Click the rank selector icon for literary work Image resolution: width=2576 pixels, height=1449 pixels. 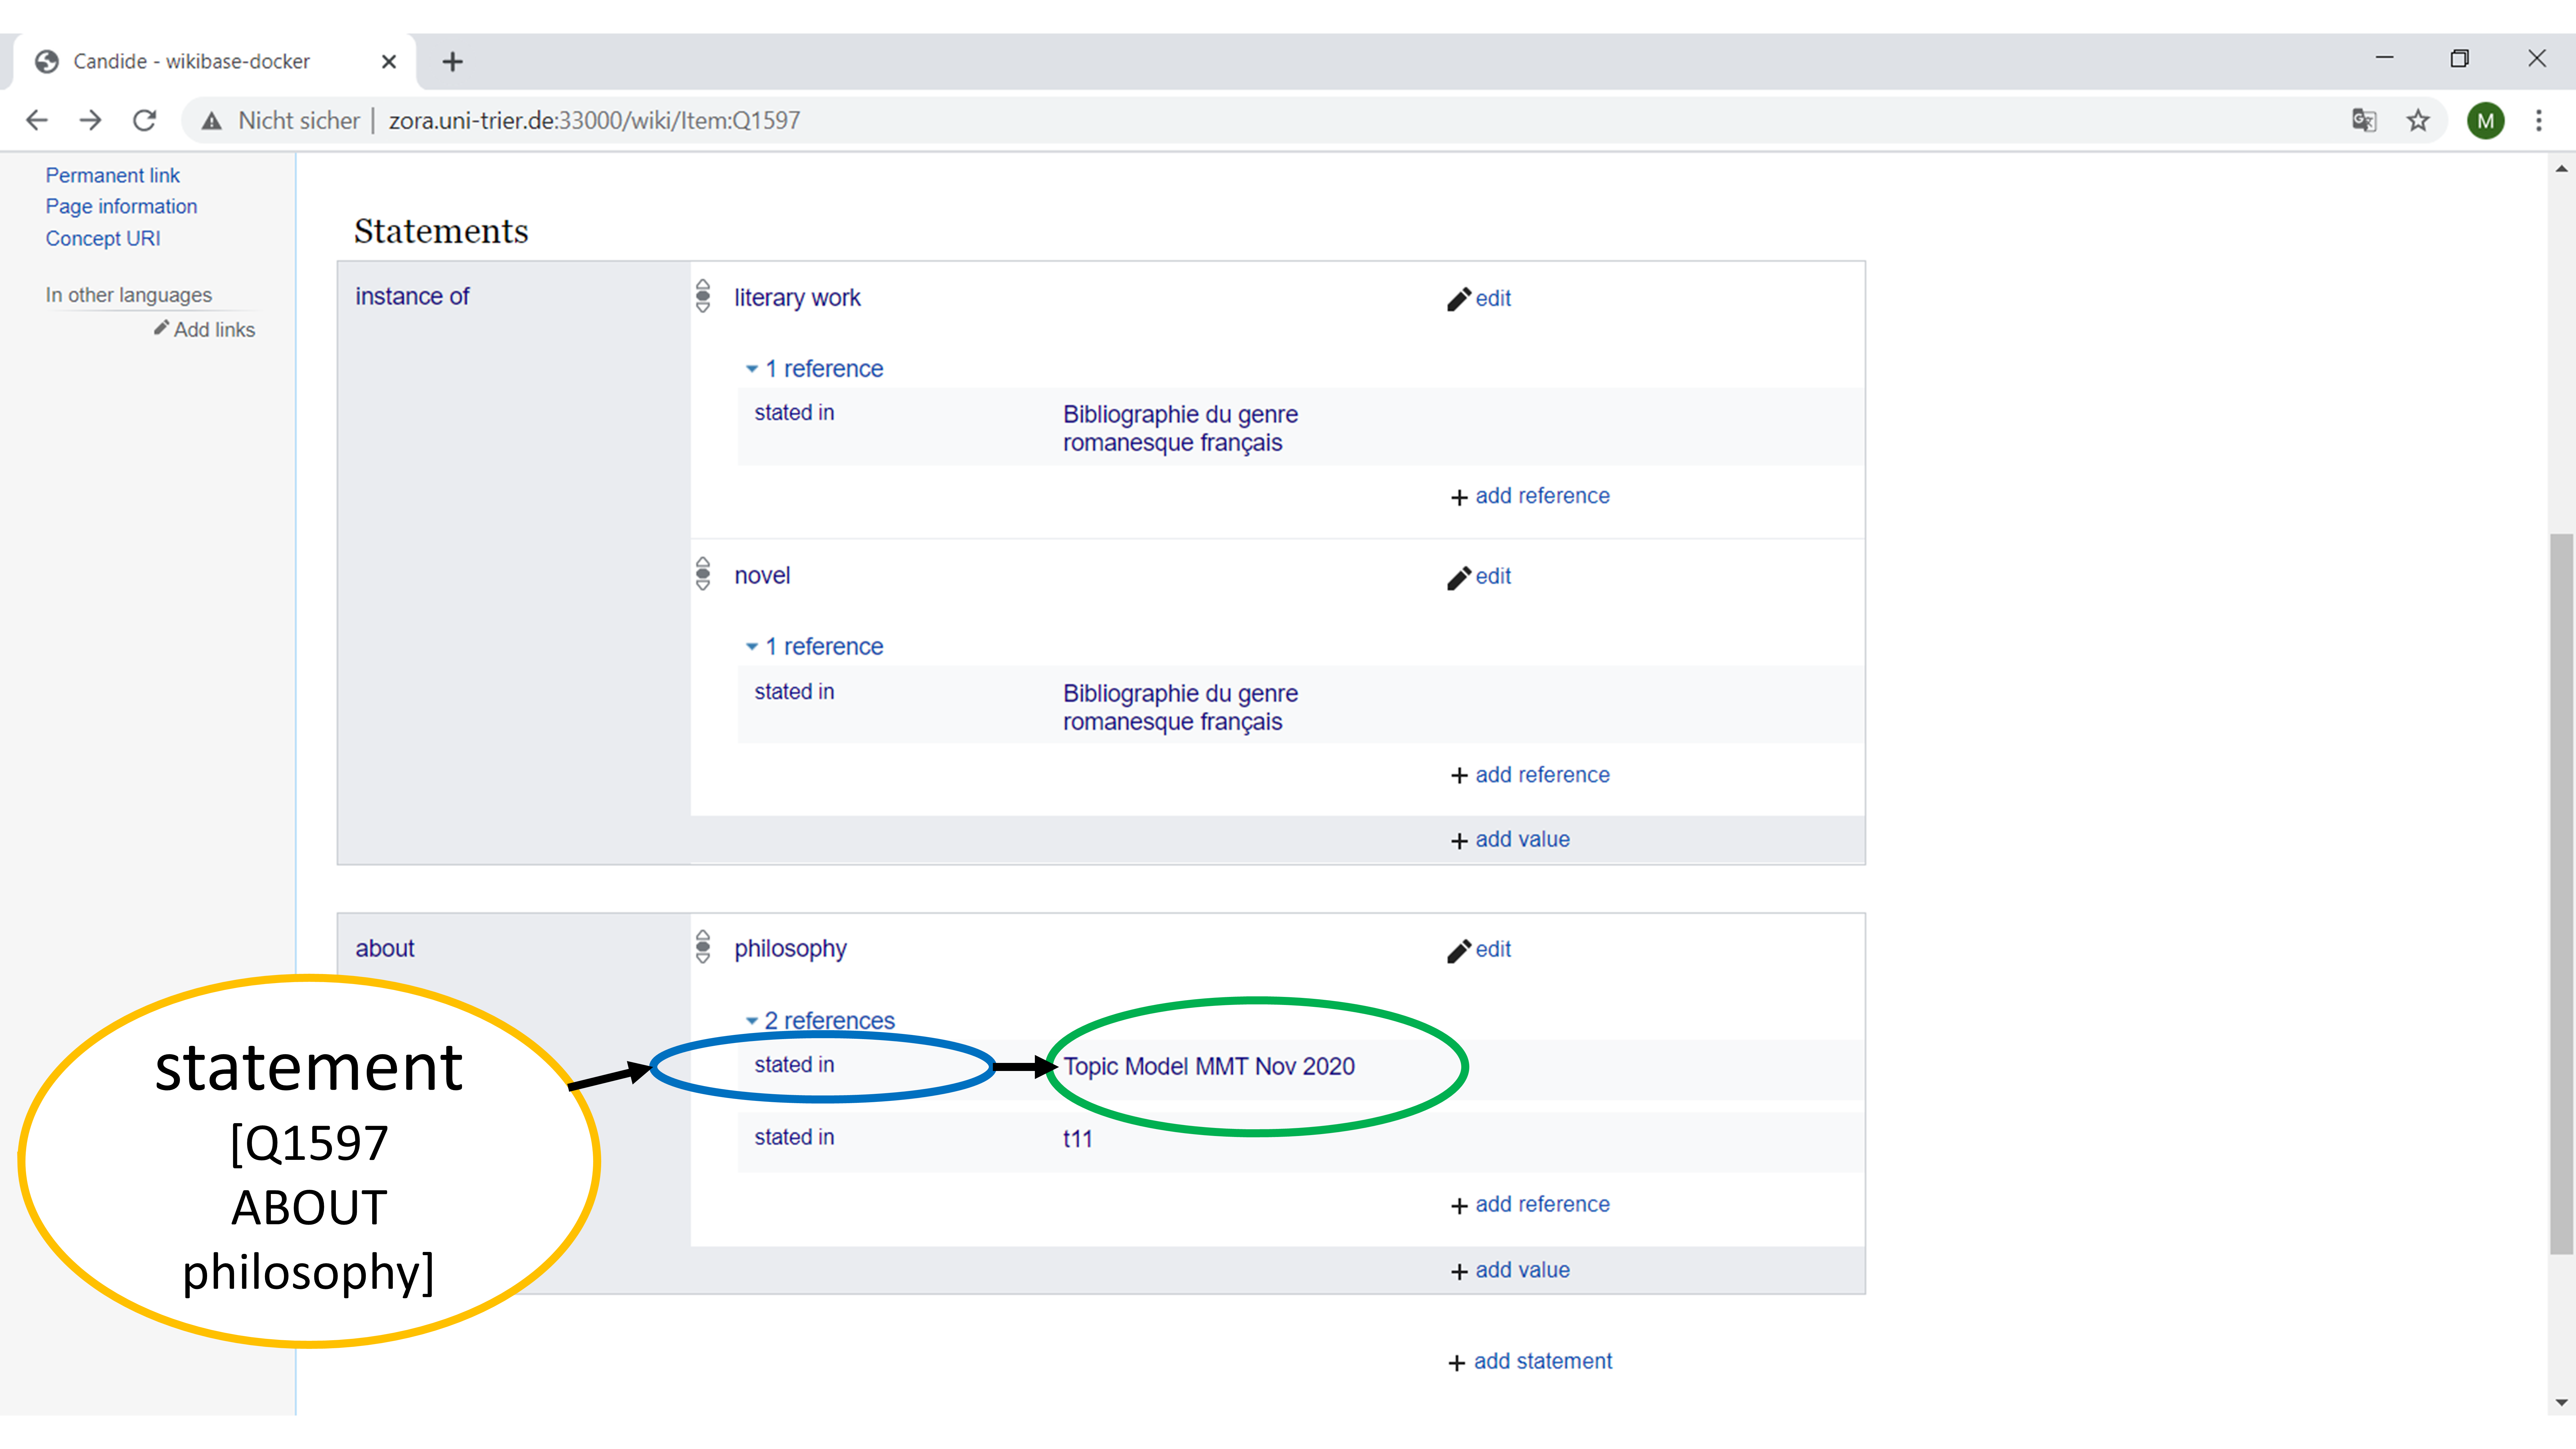[703, 296]
